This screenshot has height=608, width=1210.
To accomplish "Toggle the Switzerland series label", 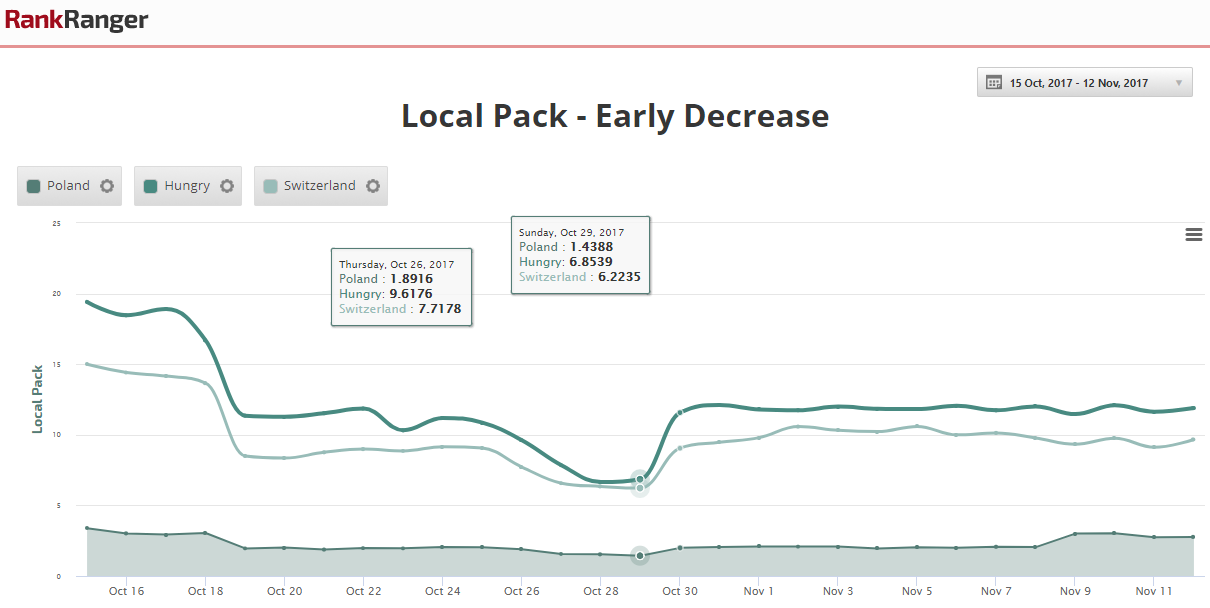I will 319,186.
